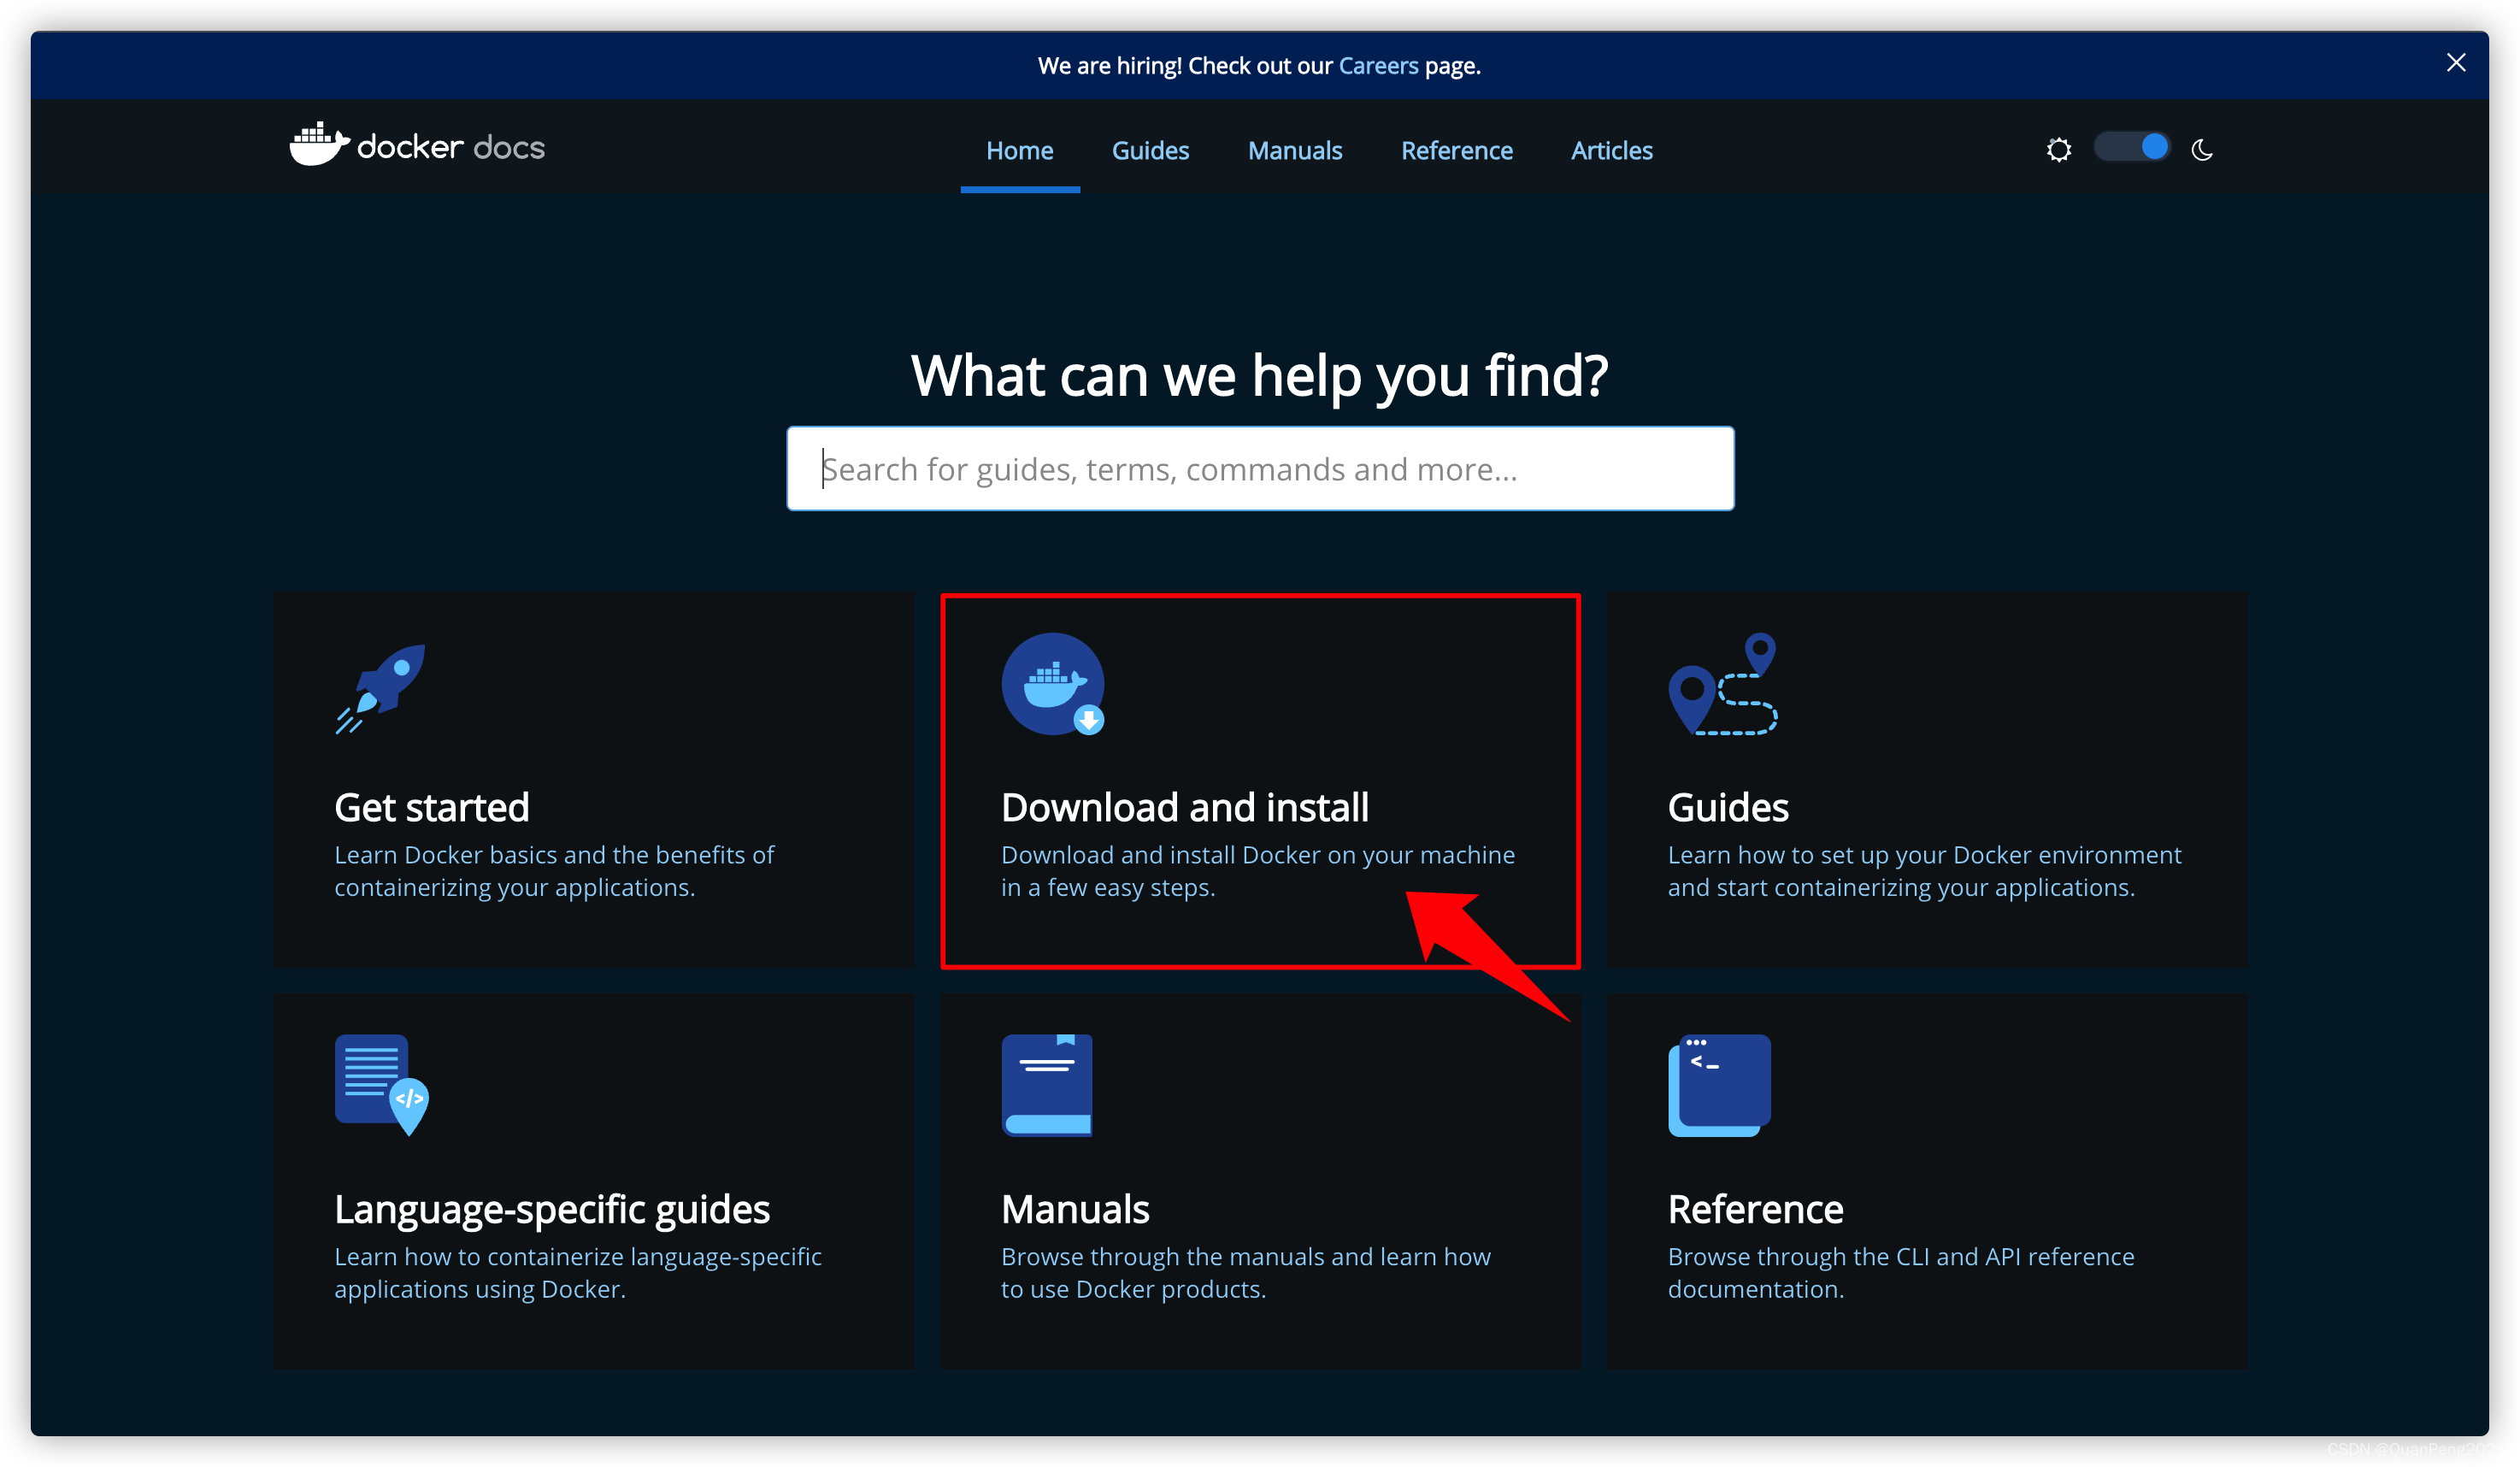The image size is (2520, 1467).
Task: Focus the search for guides input field
Action: (x=1260, y=469)
